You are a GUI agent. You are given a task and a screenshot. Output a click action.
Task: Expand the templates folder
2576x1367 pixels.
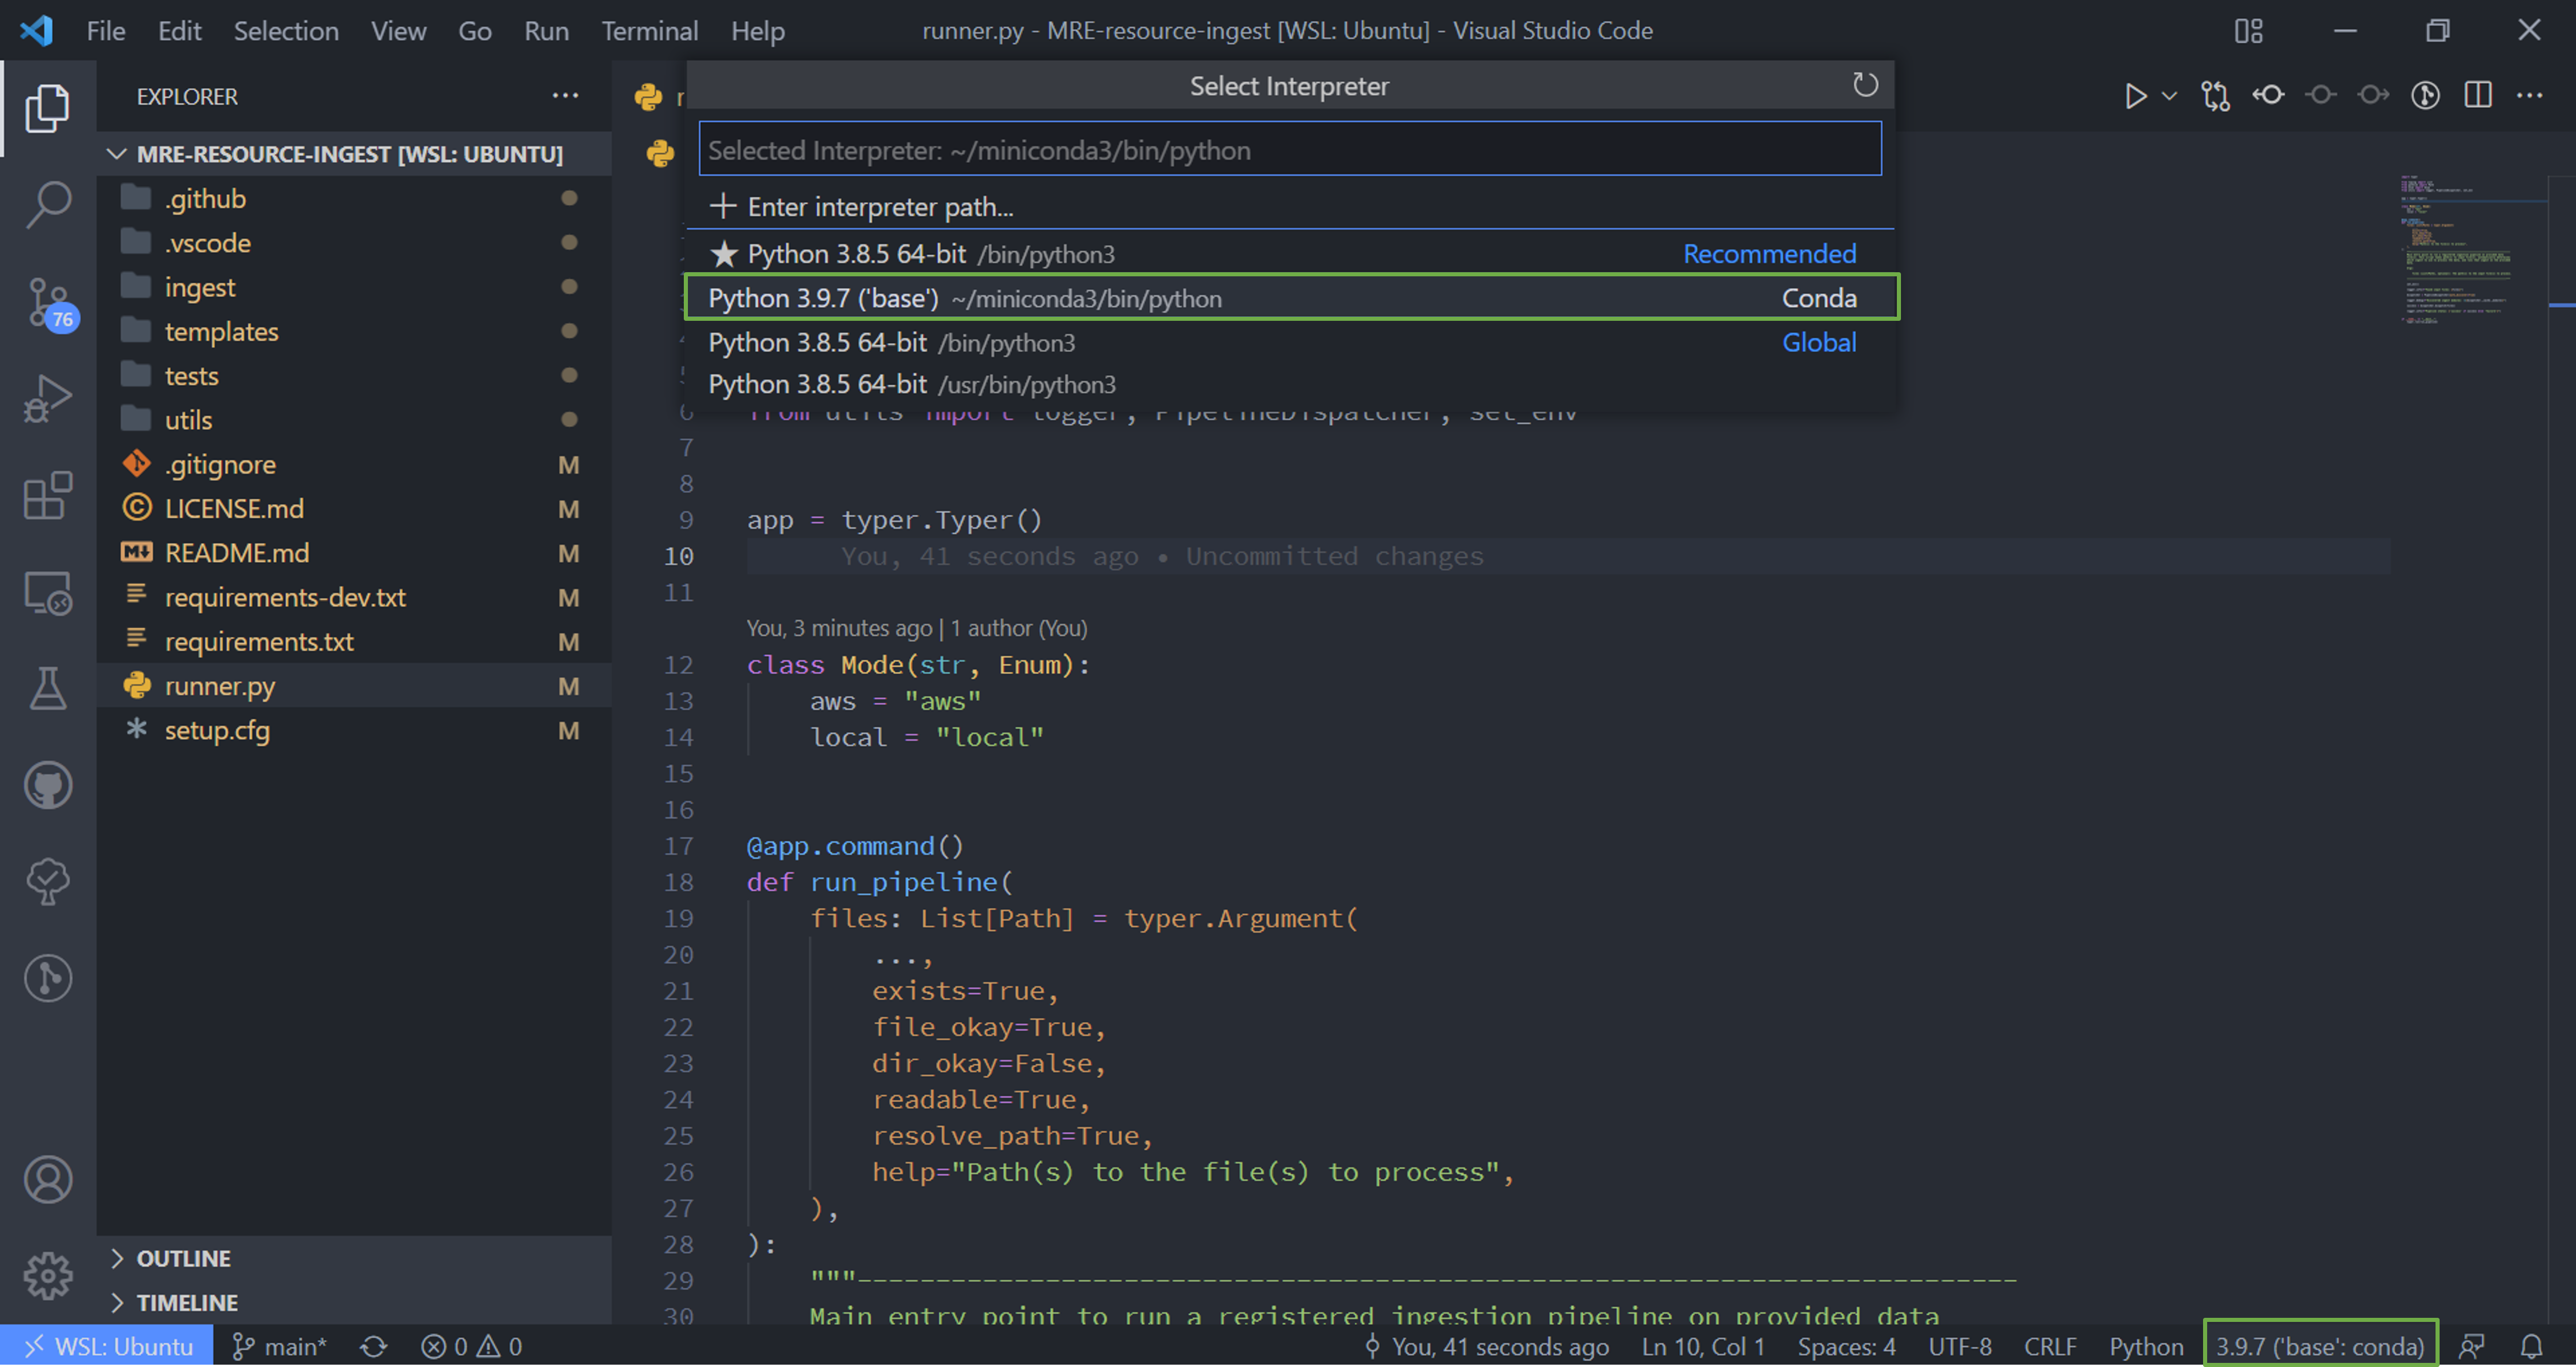pos(354,331)
